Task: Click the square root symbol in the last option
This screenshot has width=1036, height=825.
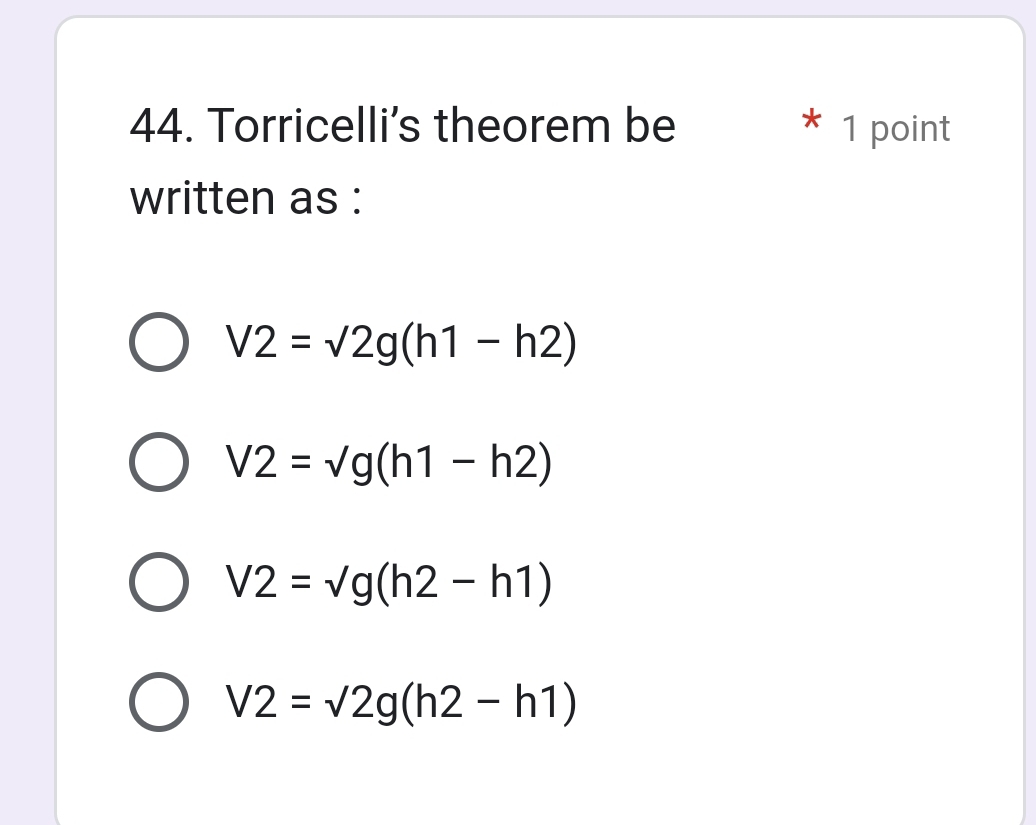Action: coord(329,703)
